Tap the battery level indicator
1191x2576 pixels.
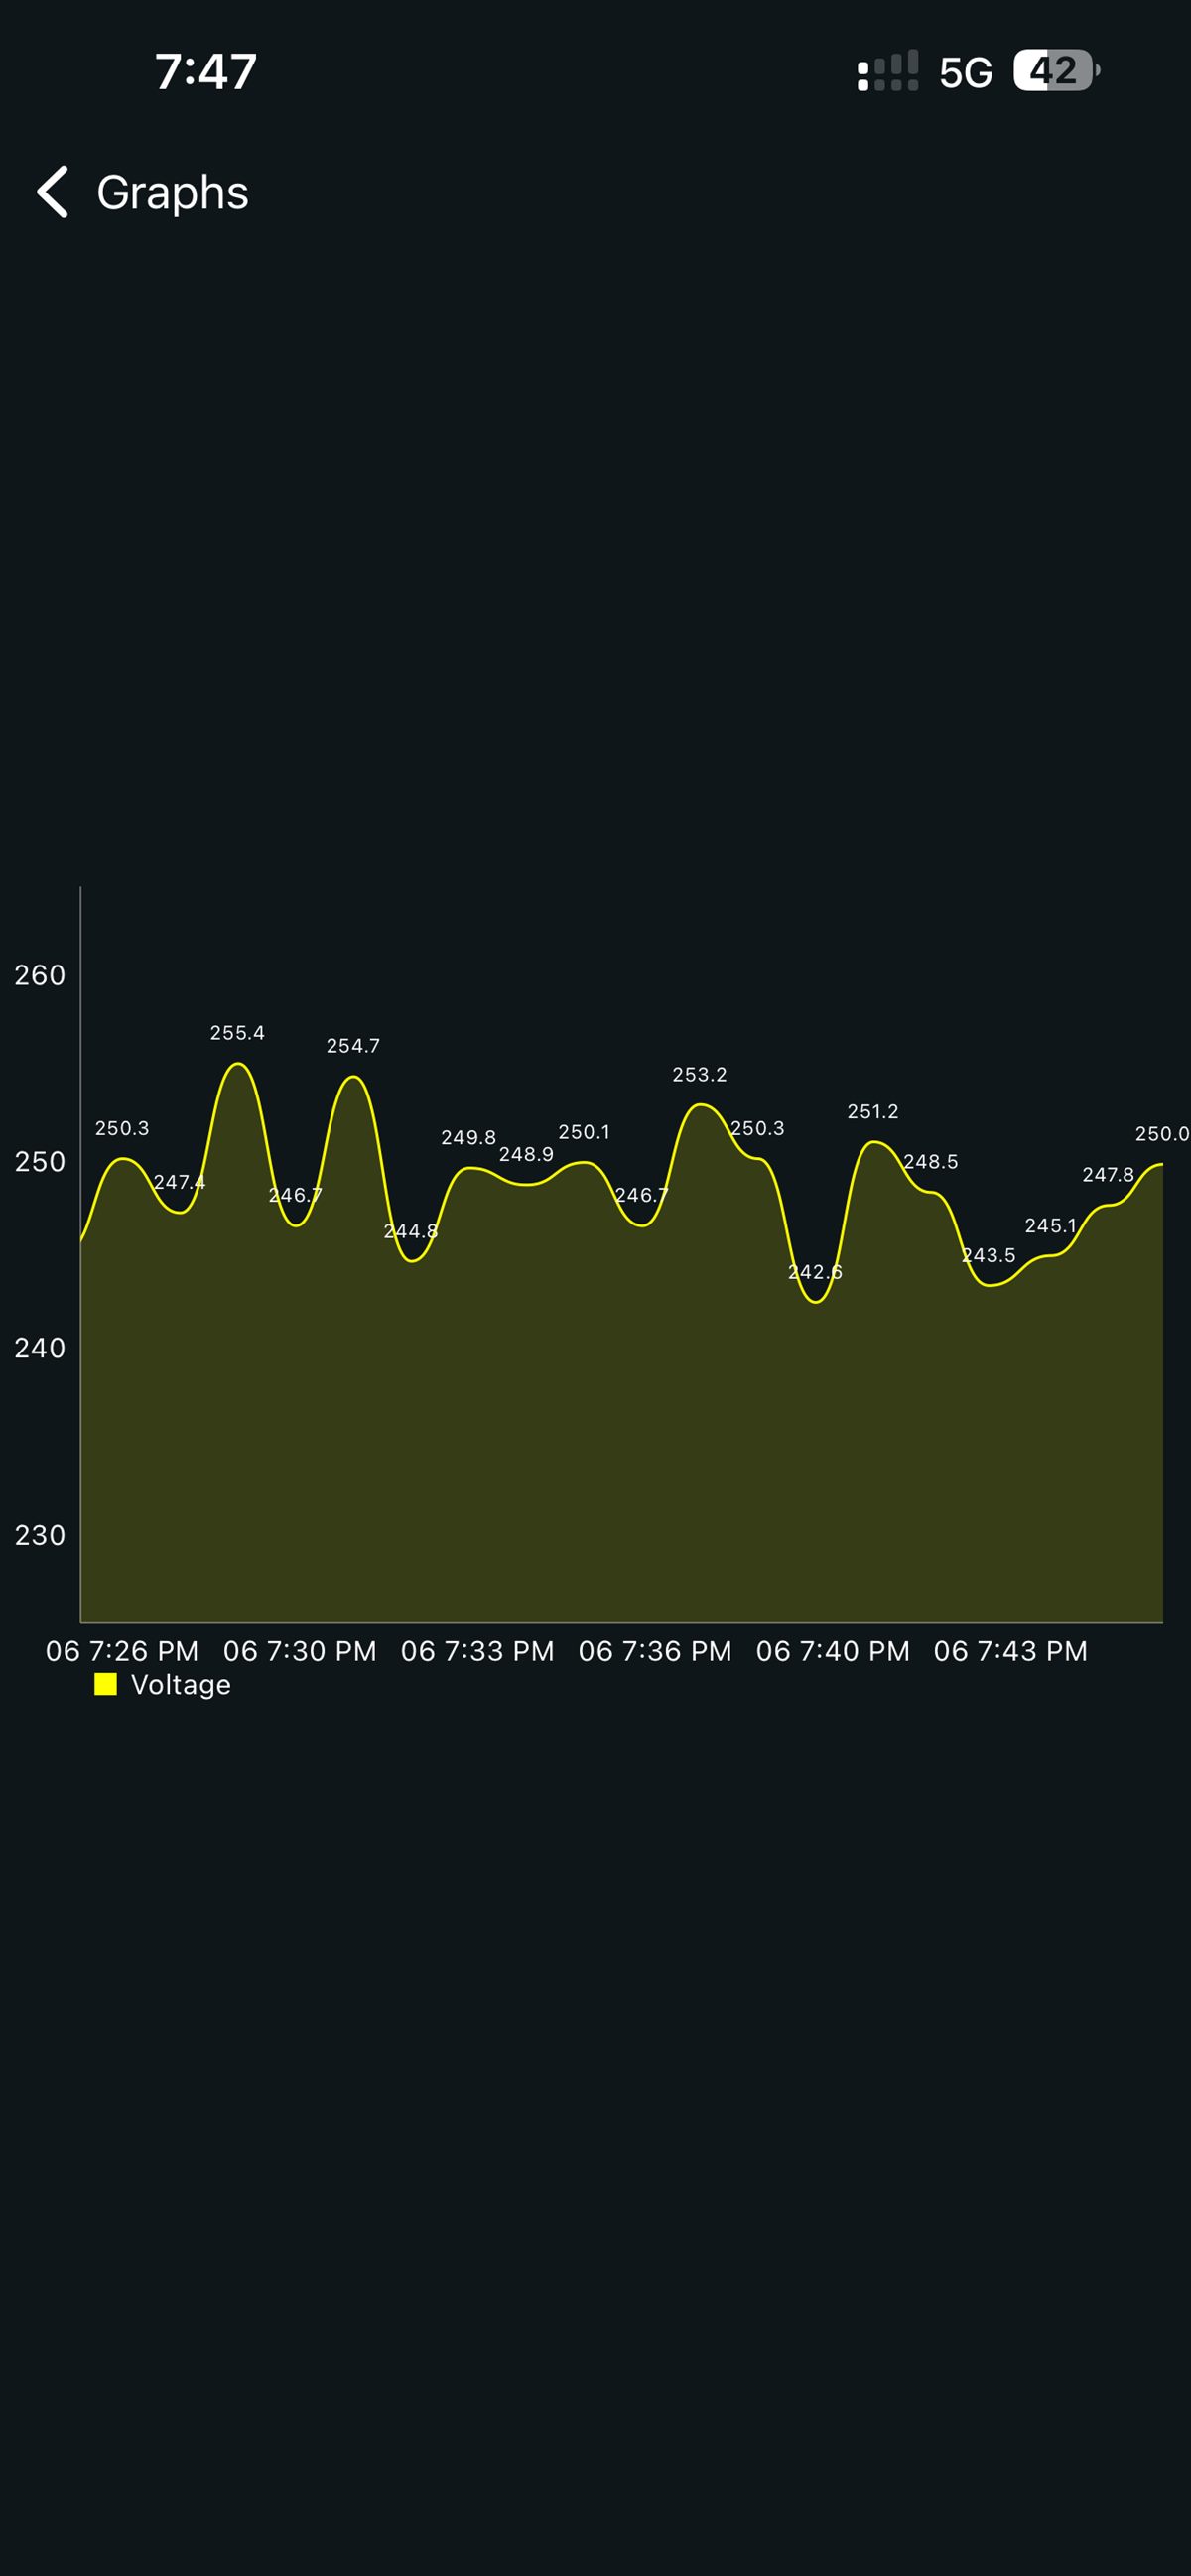(1053, 71)
